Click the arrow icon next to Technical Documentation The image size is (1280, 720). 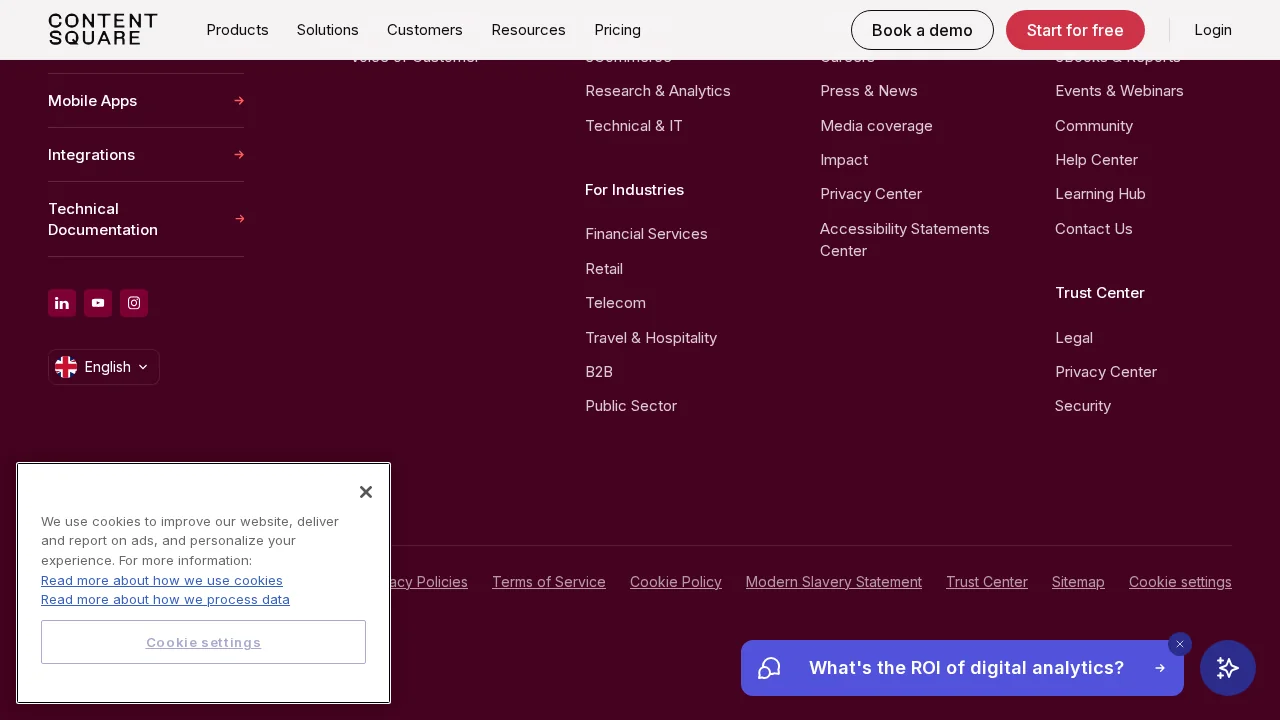coord(239,219)
